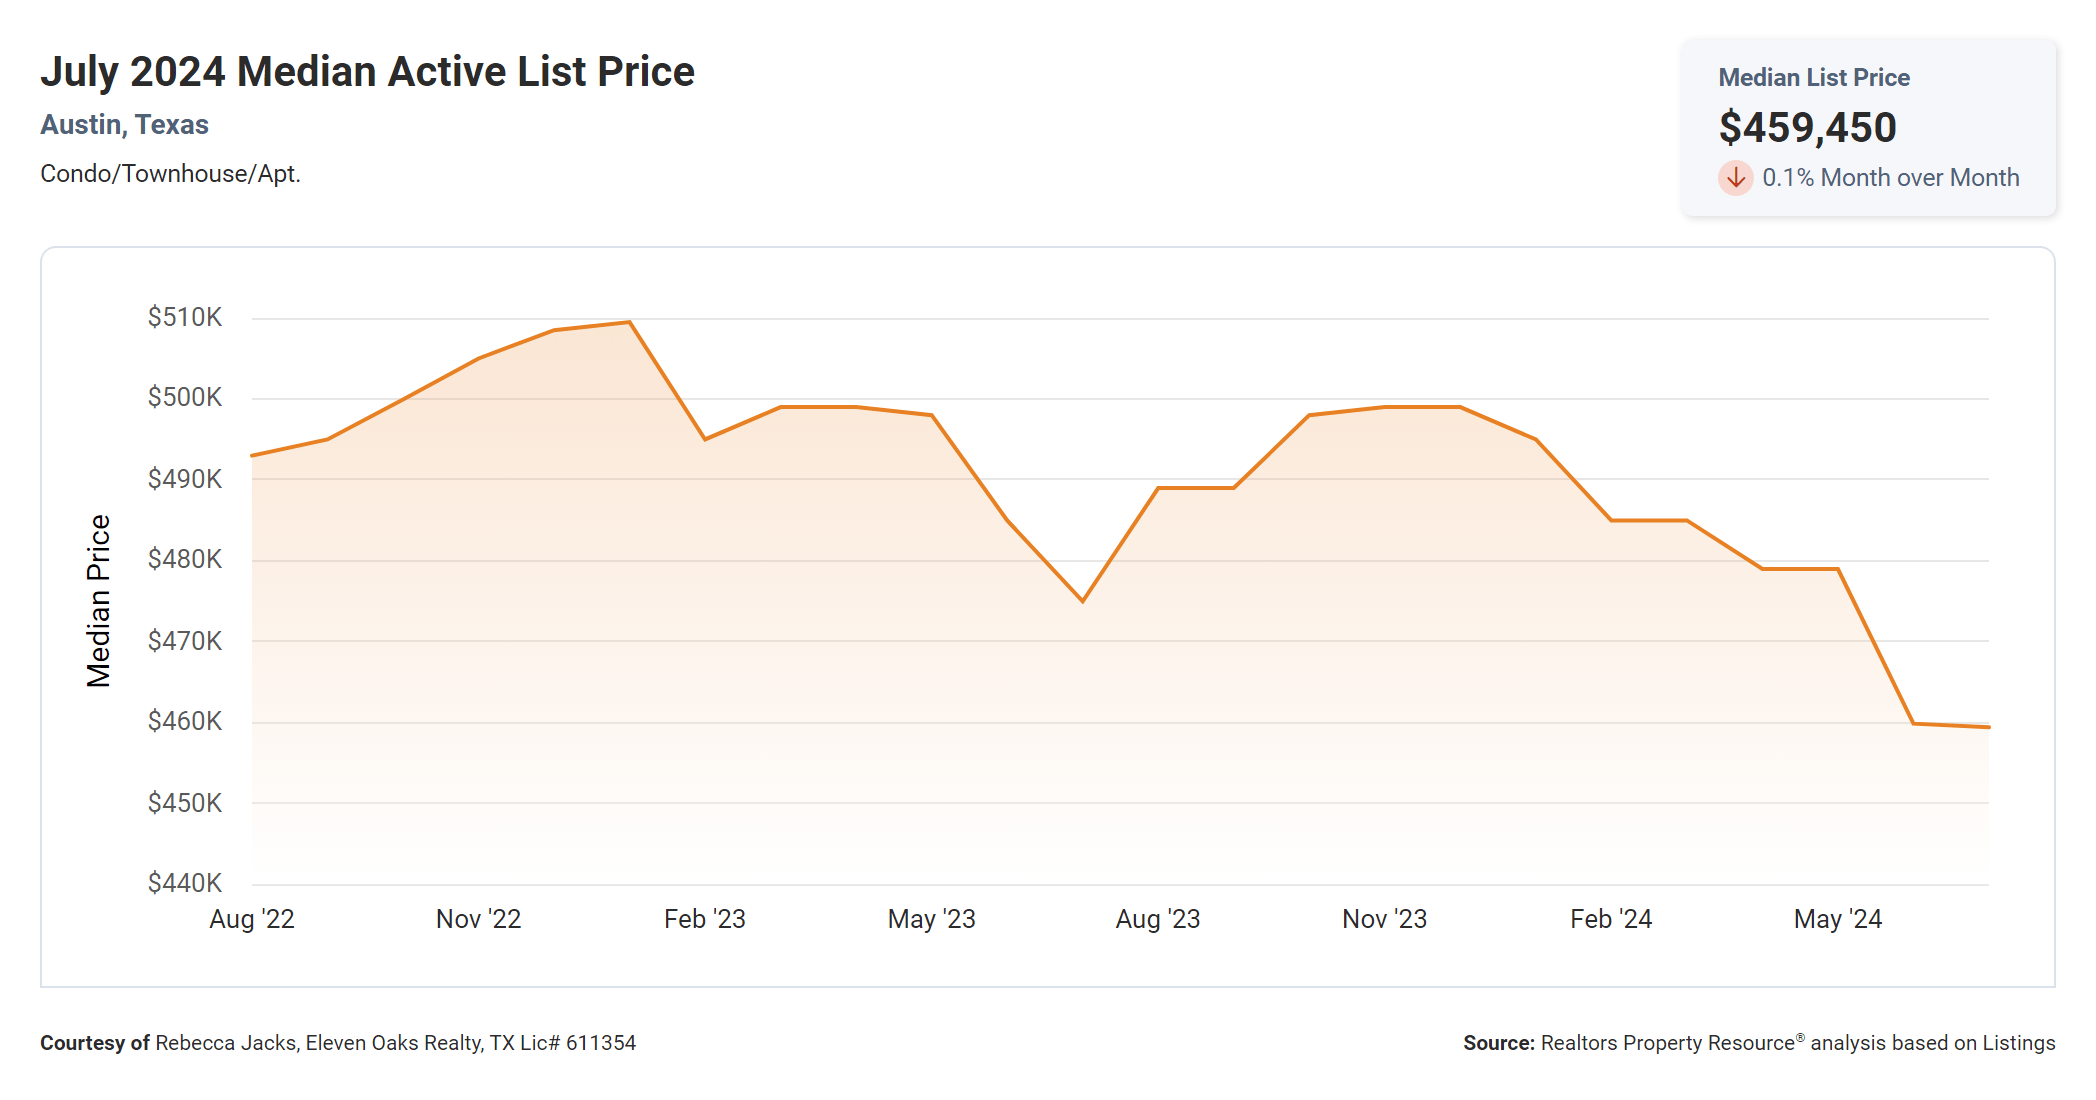This screenshot has width=2096, height=1100.
Task: Click the Feb '23 x-axis label
Action: click(x=705, y=919)
